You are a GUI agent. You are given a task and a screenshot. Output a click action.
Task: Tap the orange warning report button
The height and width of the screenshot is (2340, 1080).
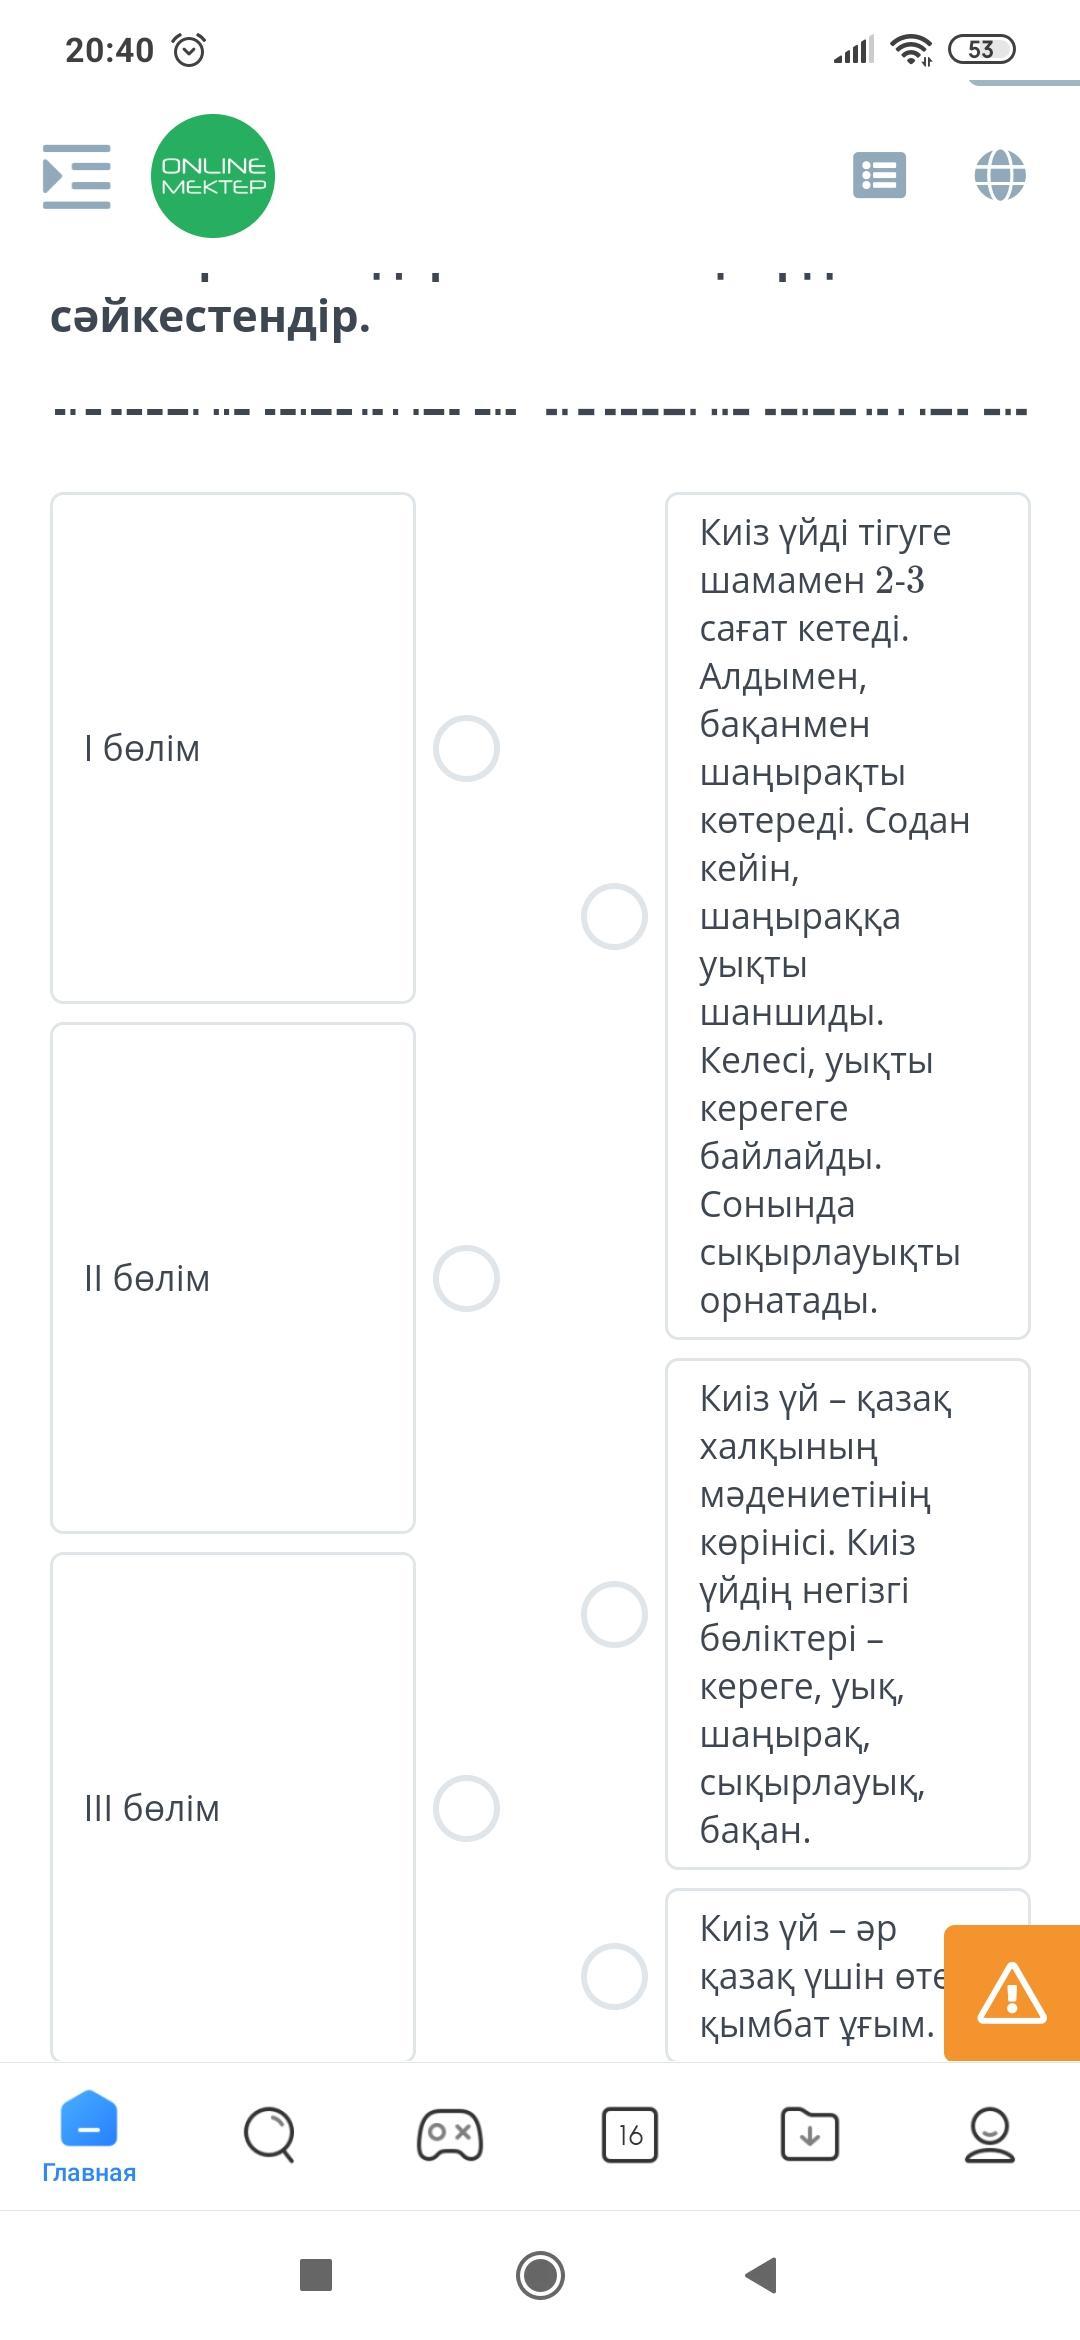tap(1011, 1992)
